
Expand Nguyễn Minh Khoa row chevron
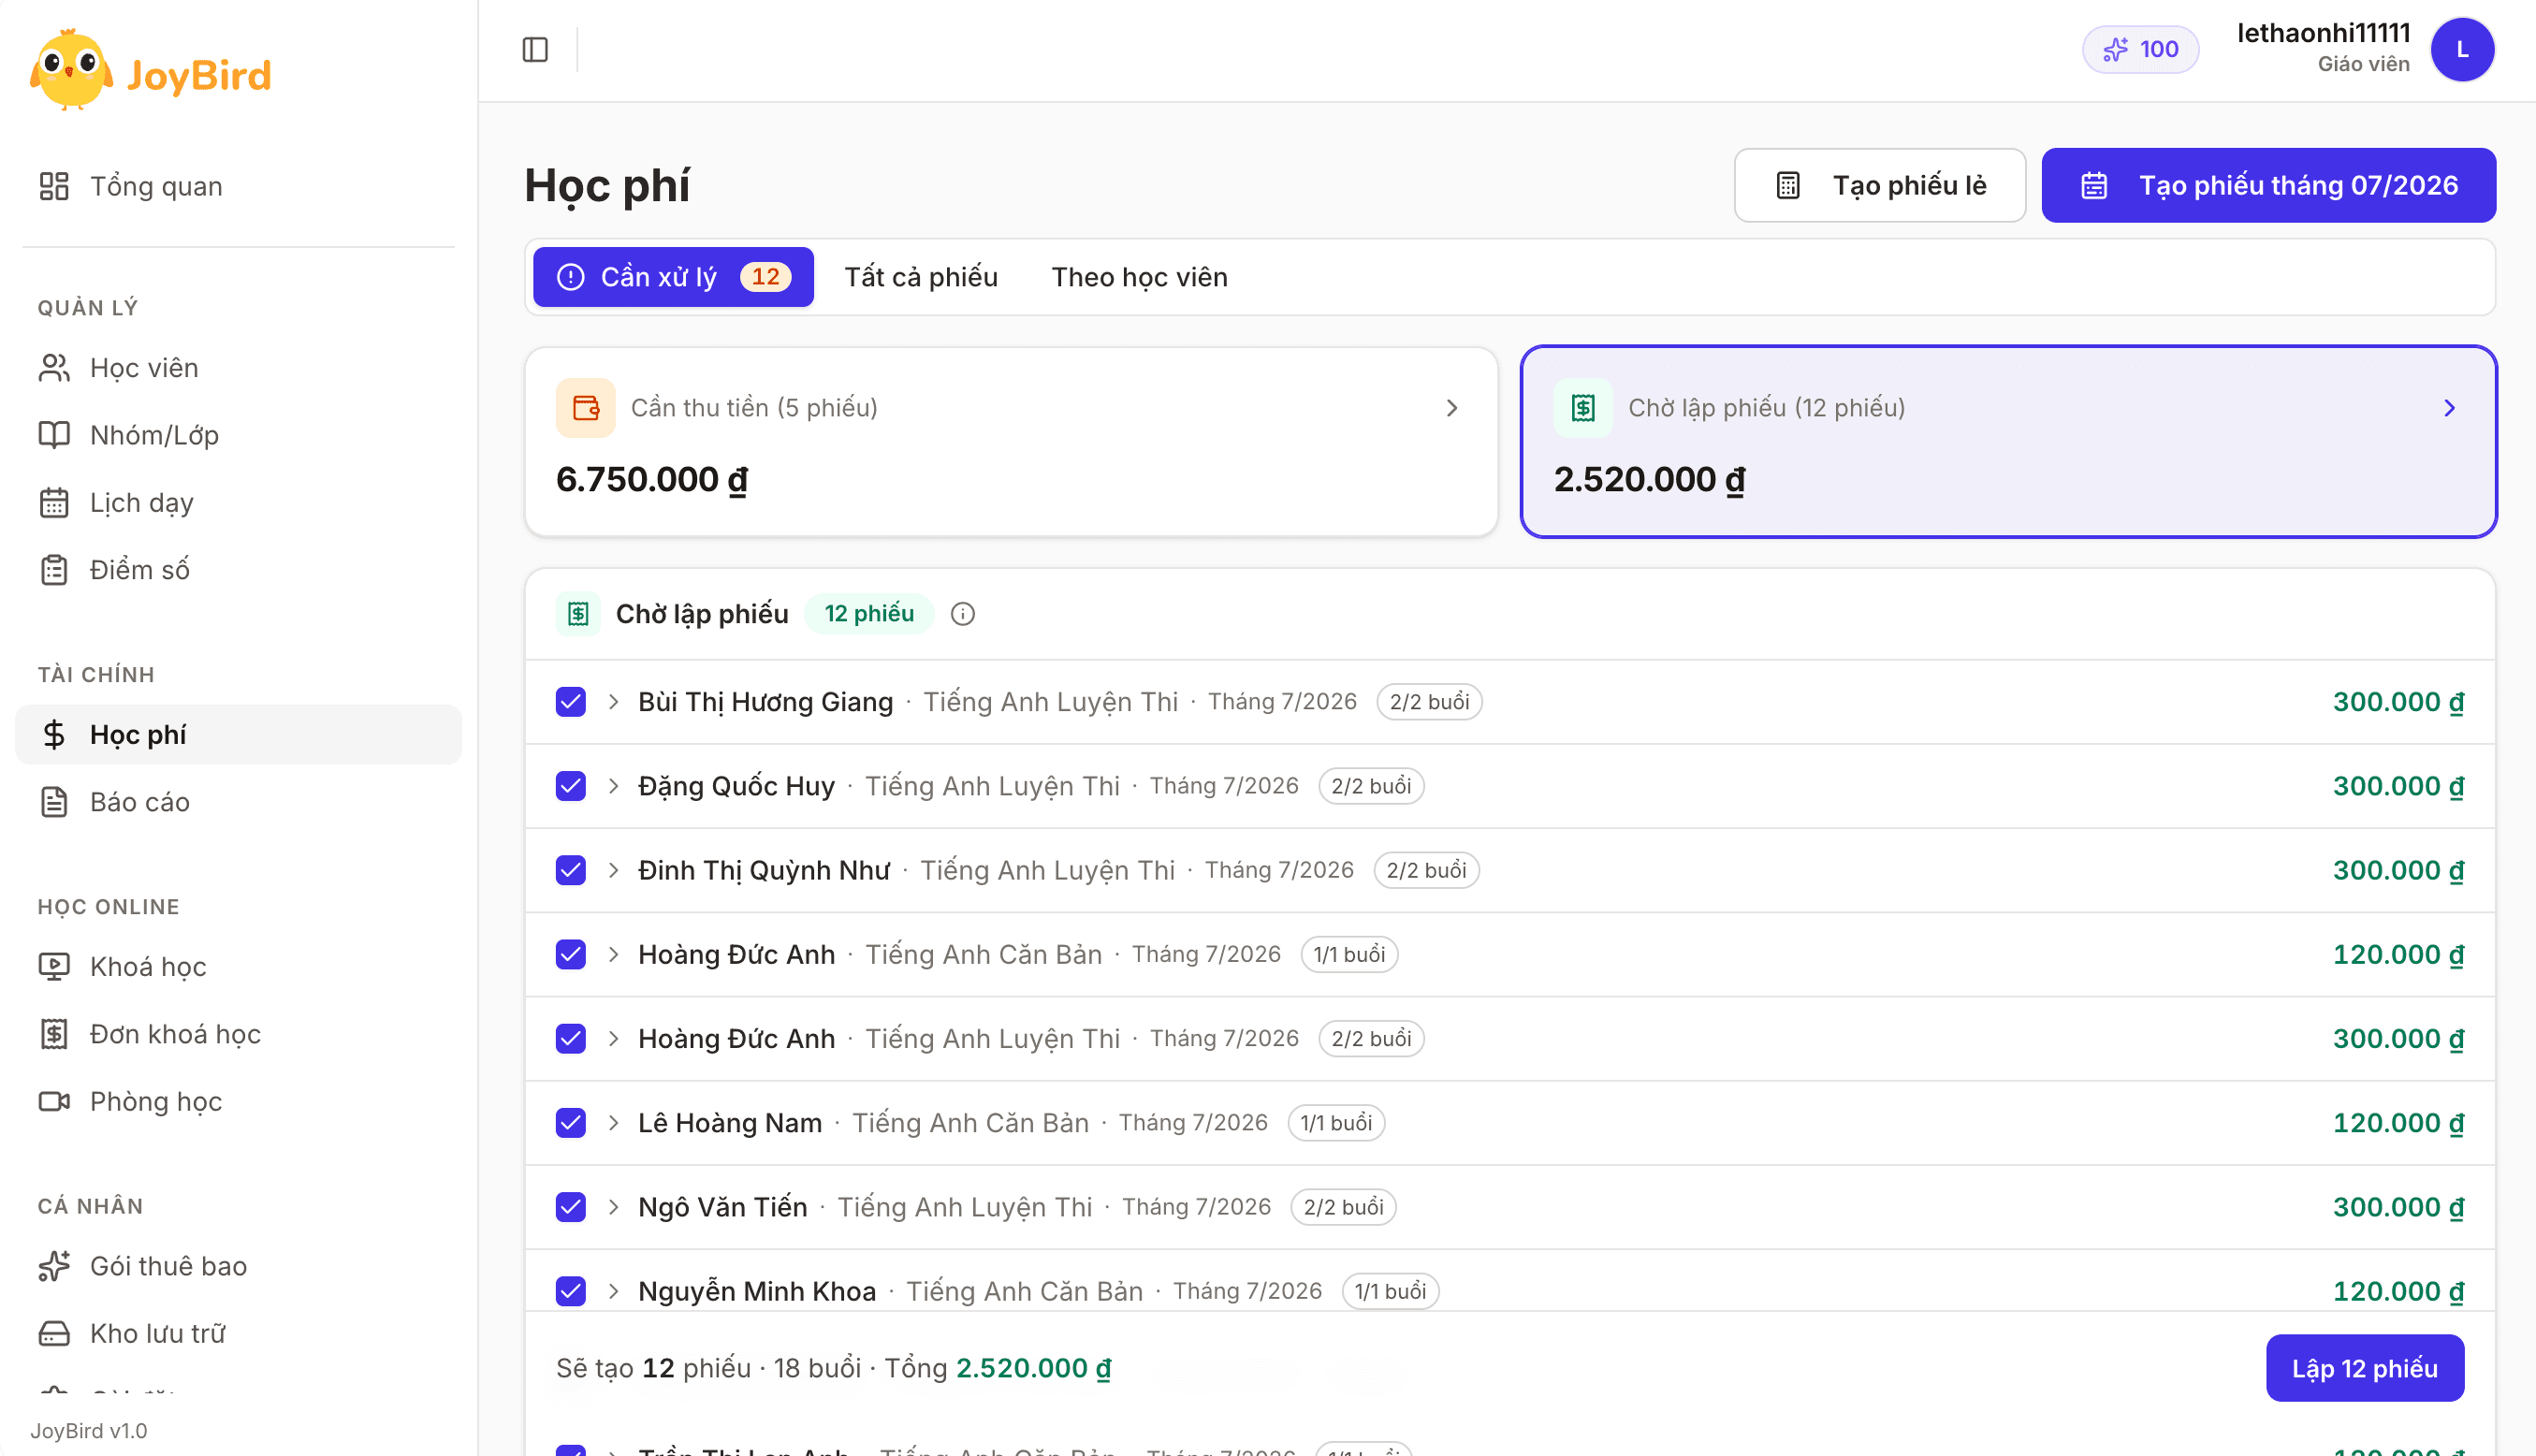613,1291
